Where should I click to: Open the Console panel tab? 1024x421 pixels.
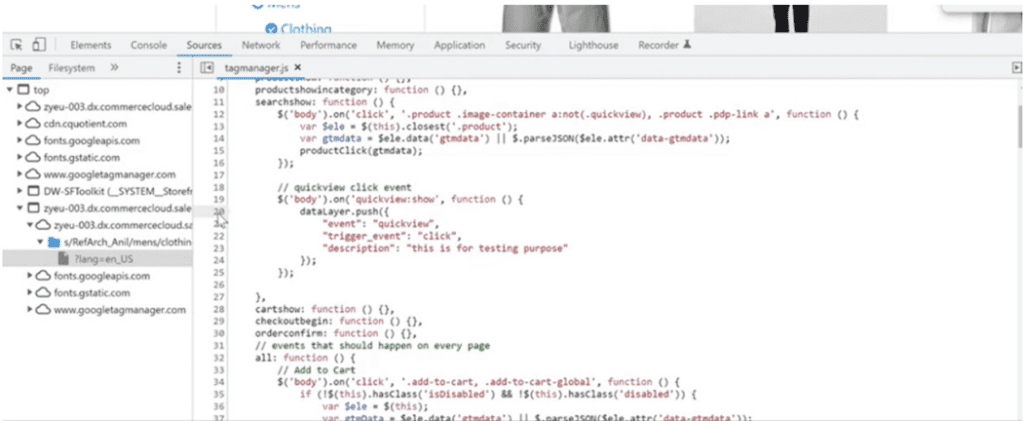pyautogui.click(x=148, y=45)
